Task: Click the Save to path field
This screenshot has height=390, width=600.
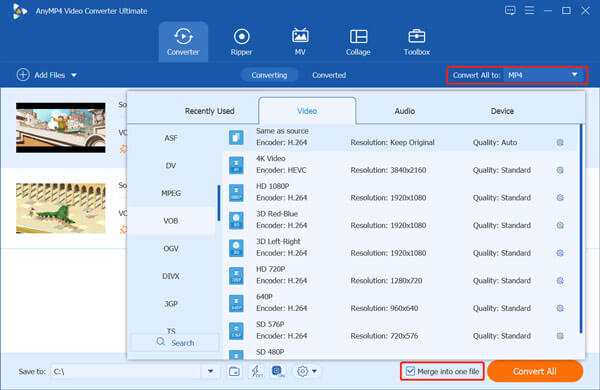Action: coord(126,371)
